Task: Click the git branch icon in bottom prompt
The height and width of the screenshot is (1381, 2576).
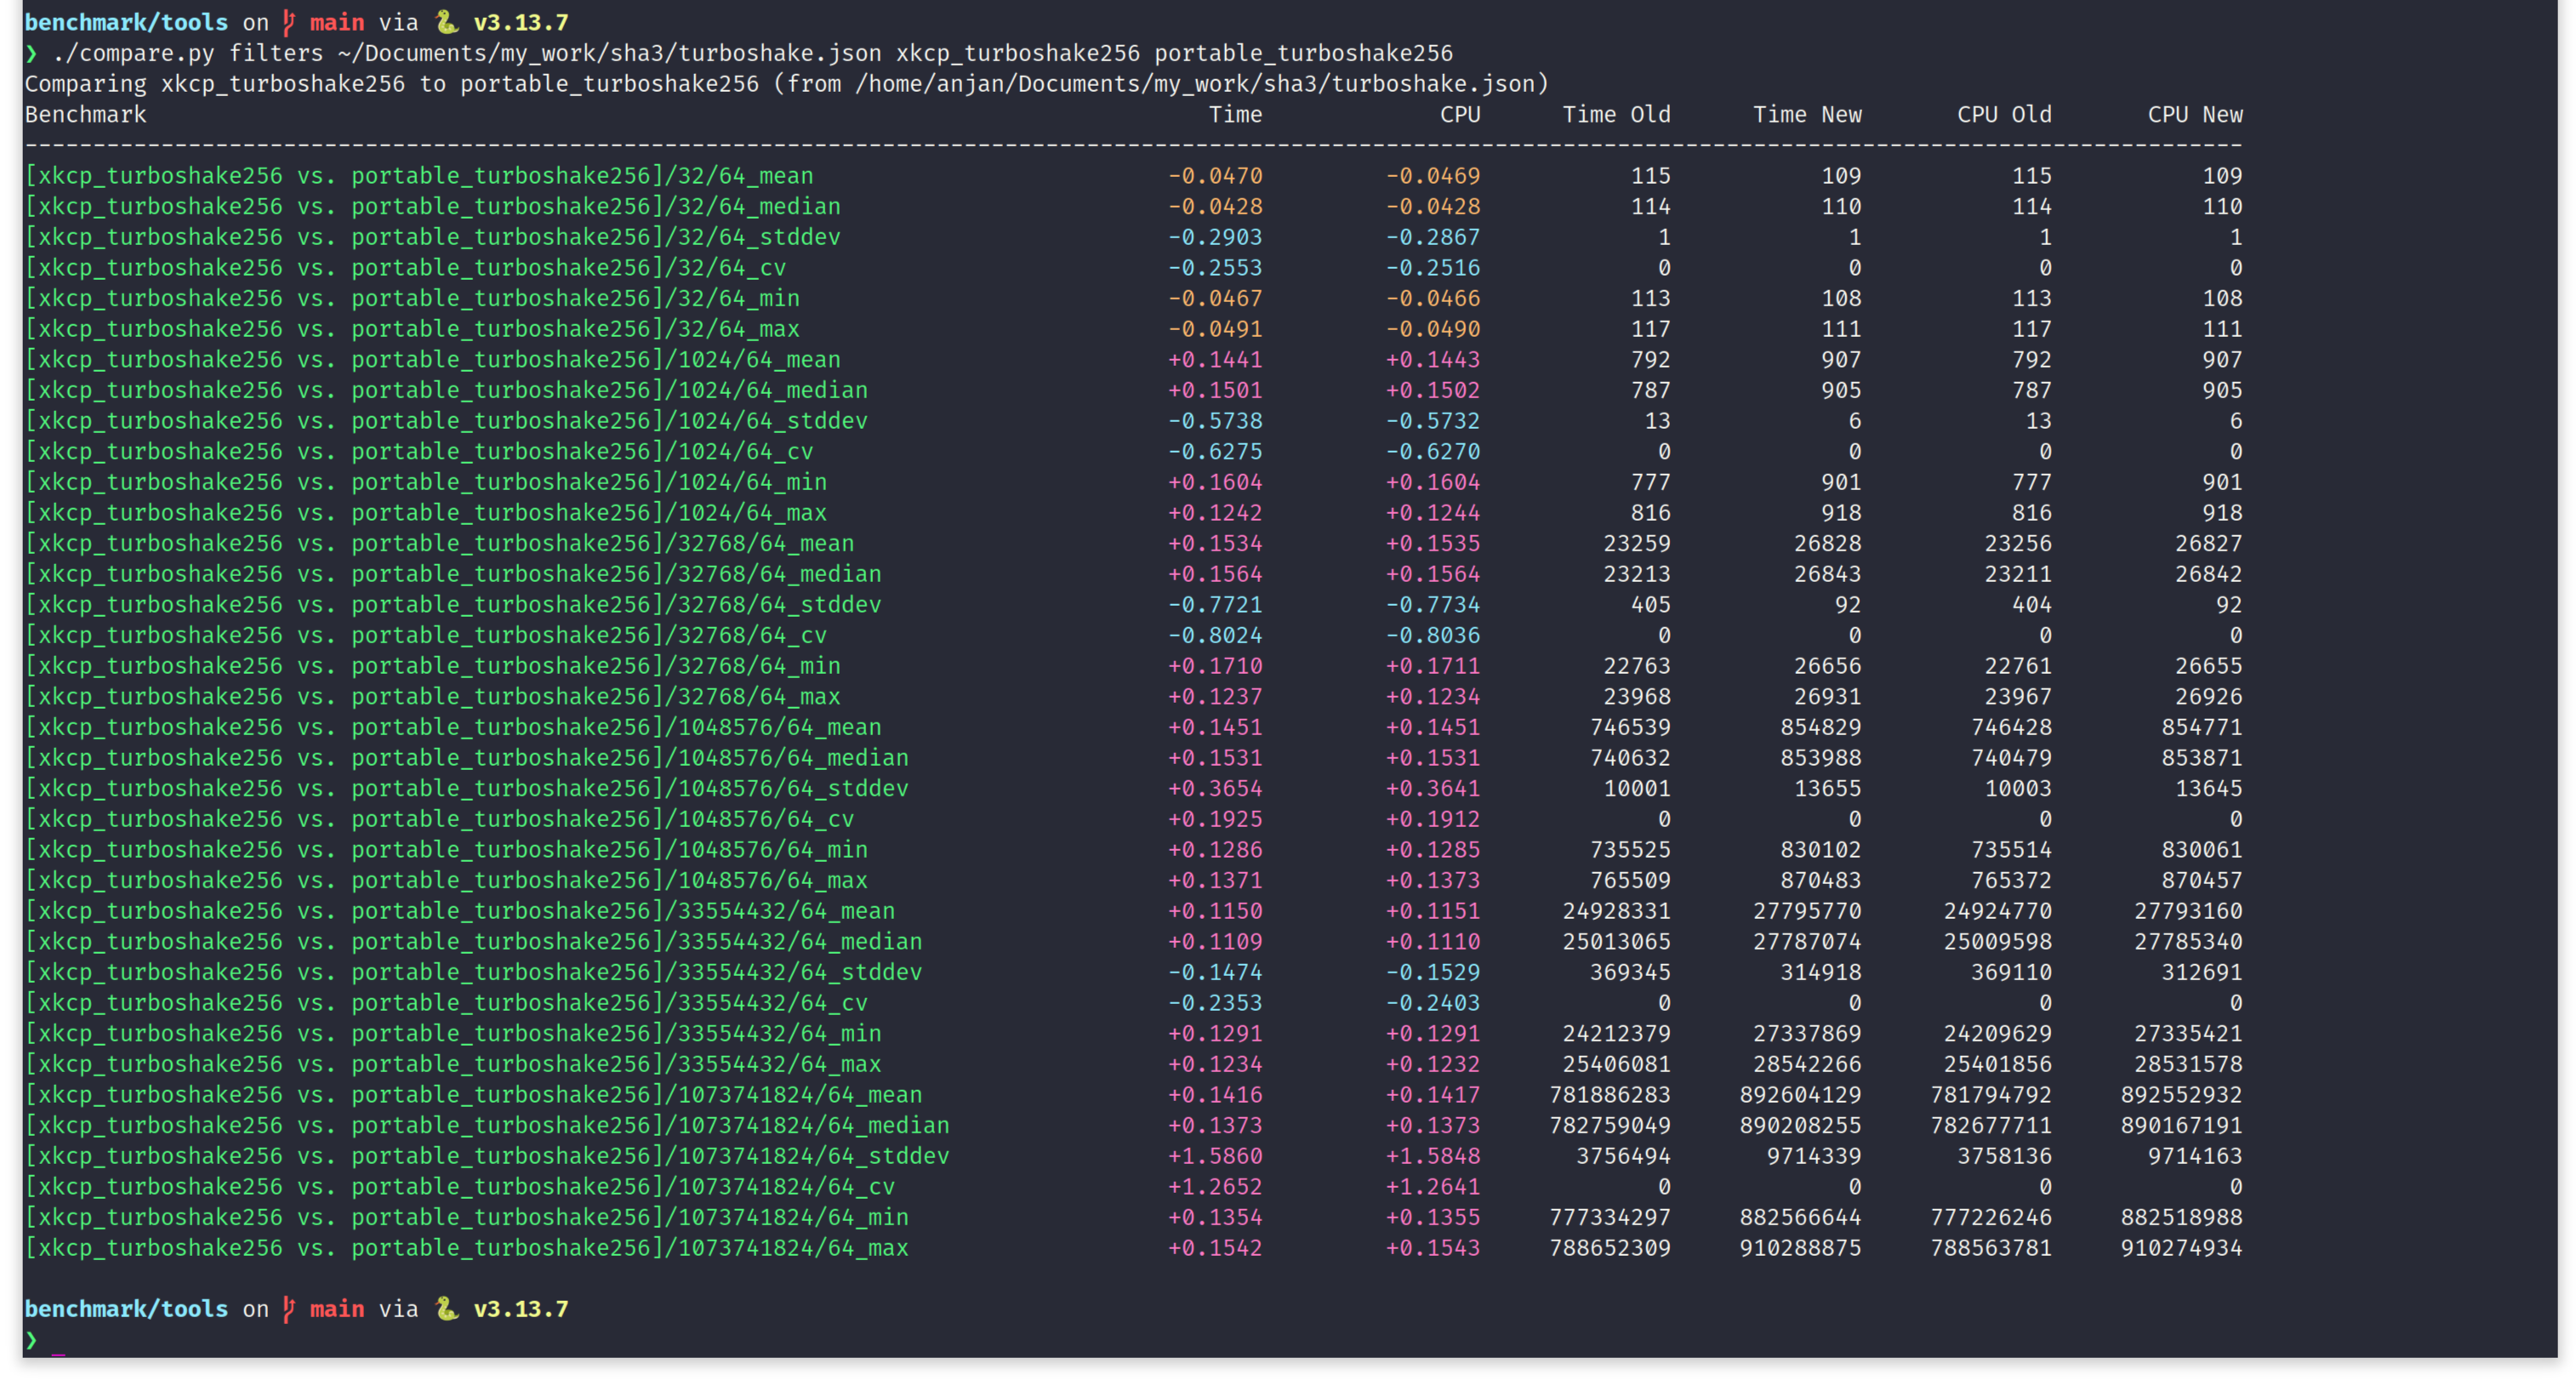Action: pos(289,1308)
